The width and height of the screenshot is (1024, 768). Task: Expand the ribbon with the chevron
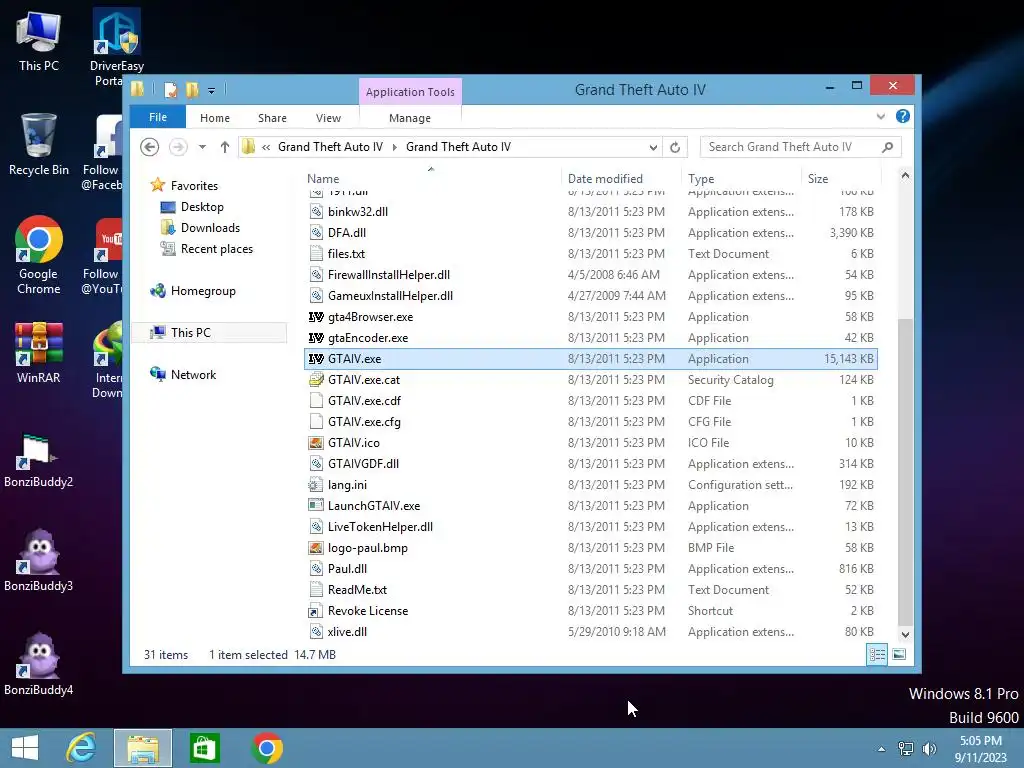(881, 116)
